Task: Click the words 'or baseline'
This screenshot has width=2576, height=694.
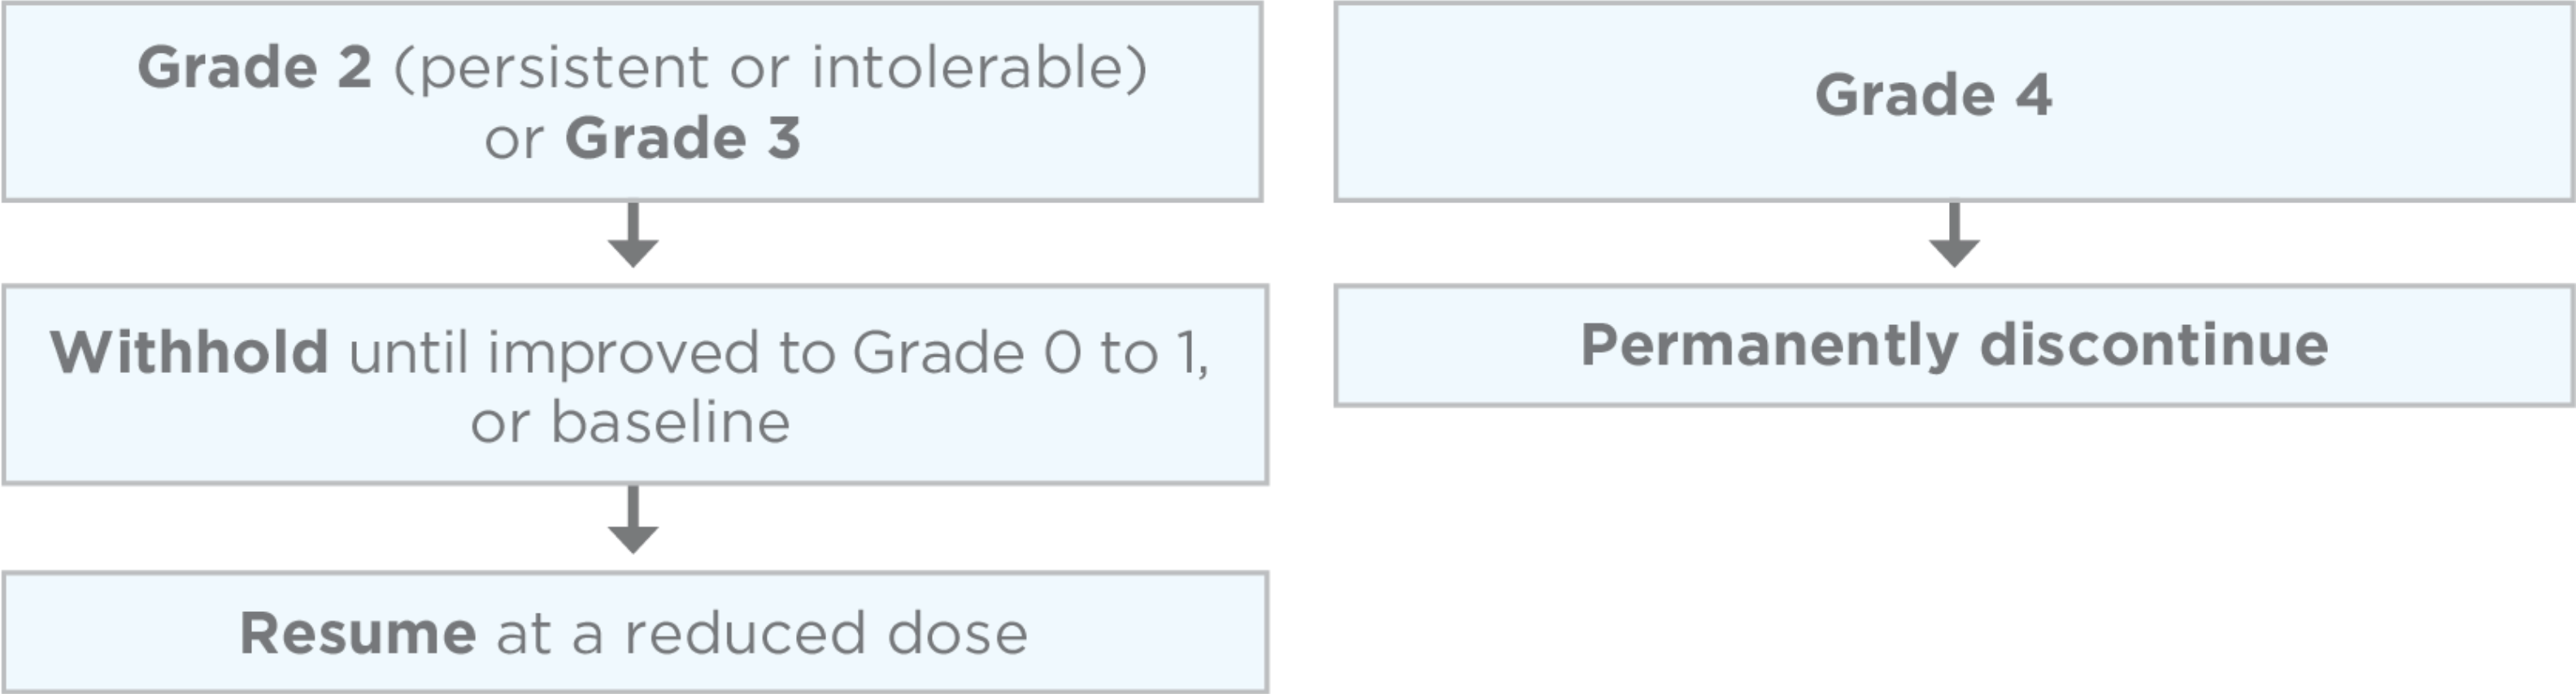Action: (631, 422)
